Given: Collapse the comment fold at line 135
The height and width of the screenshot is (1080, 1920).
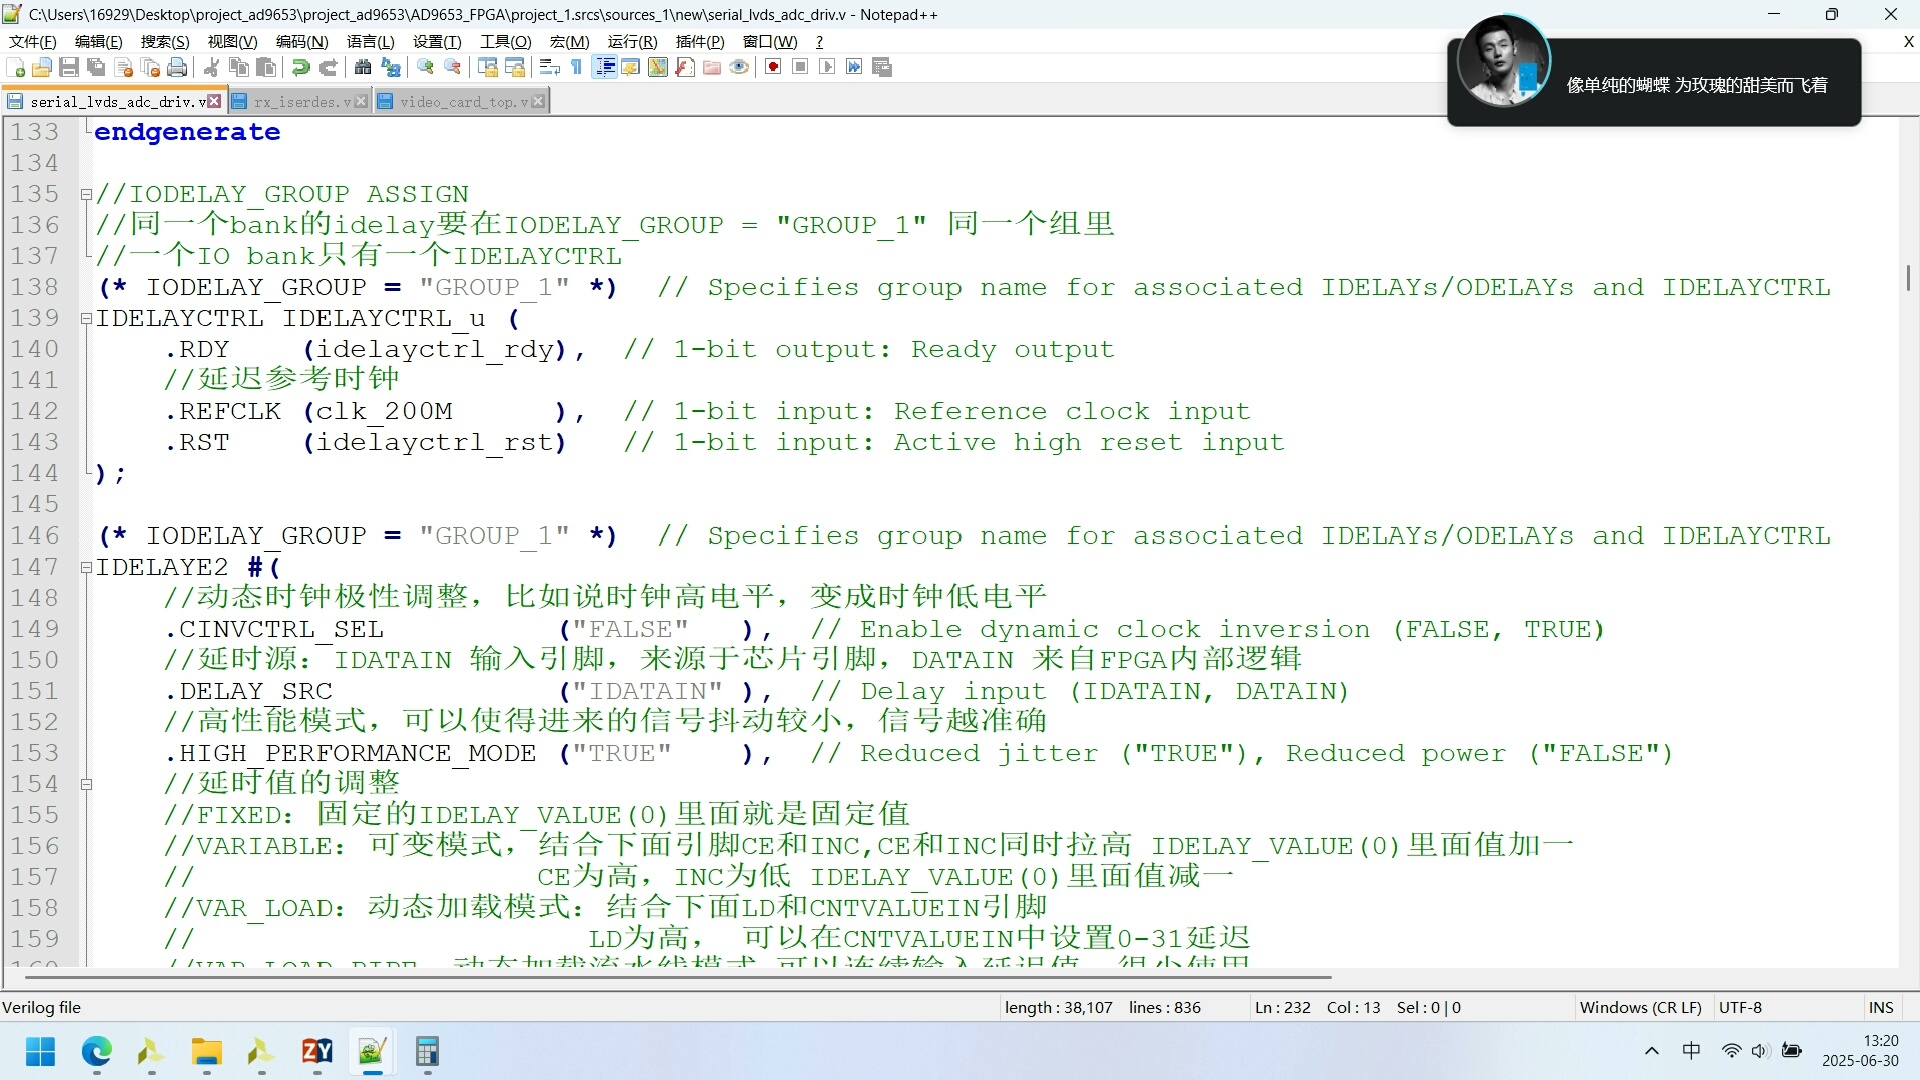Looking at the screenshot, I should 87,194.
